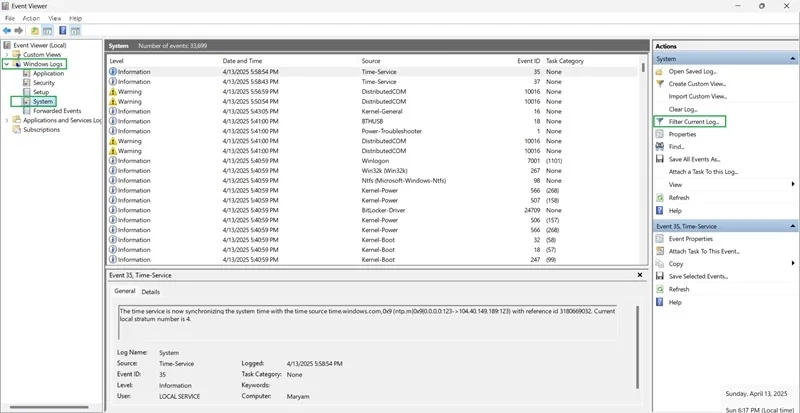Open the Action menu

(x=31, y=18)
